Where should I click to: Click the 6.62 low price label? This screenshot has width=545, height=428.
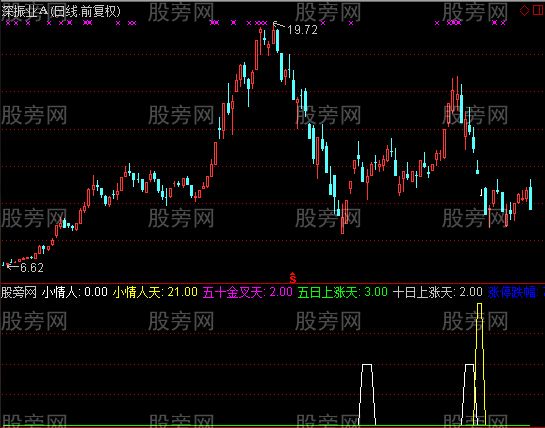(x=32, y=267)
